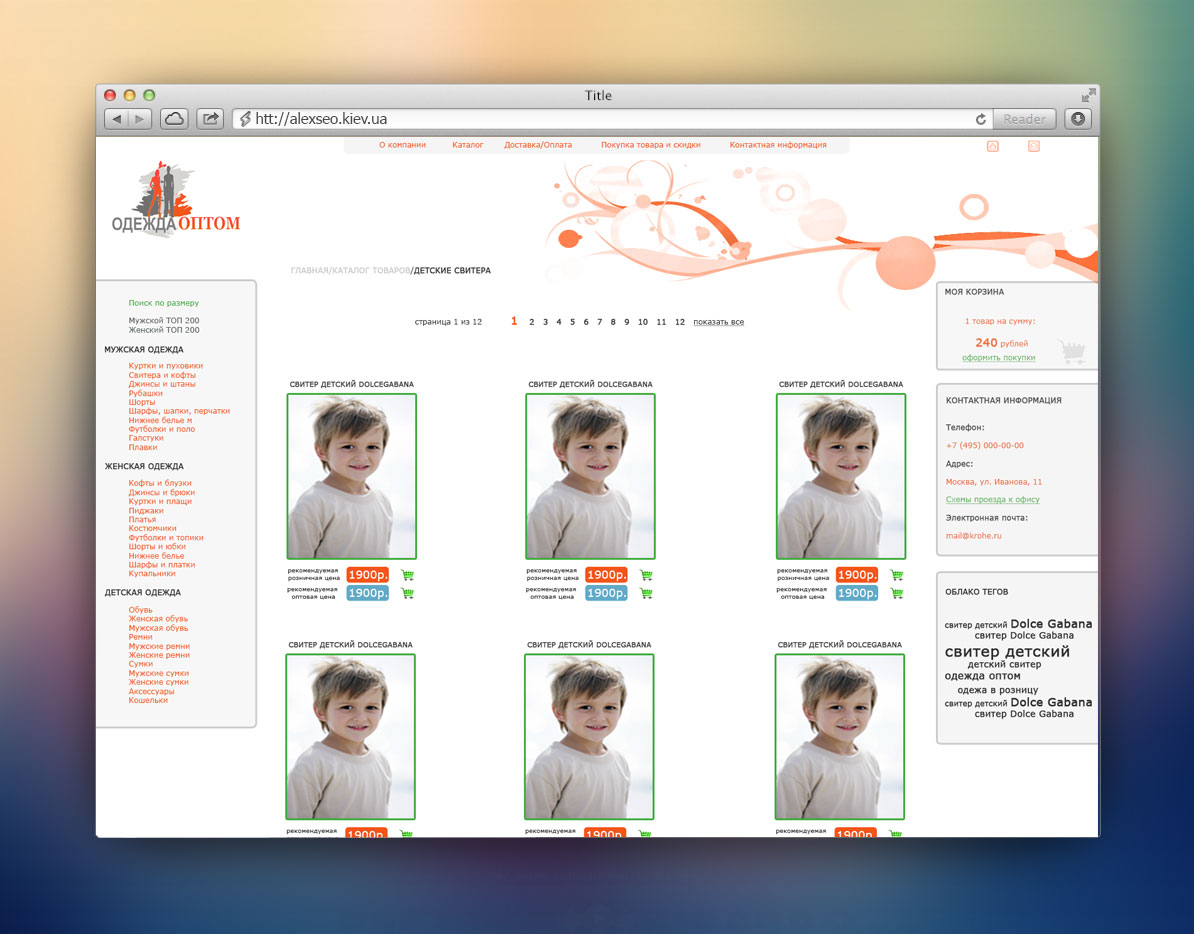1194x934 pixels.
Task: Select Куртки и пуховики in men's clothing
Action: coord(165,366)
